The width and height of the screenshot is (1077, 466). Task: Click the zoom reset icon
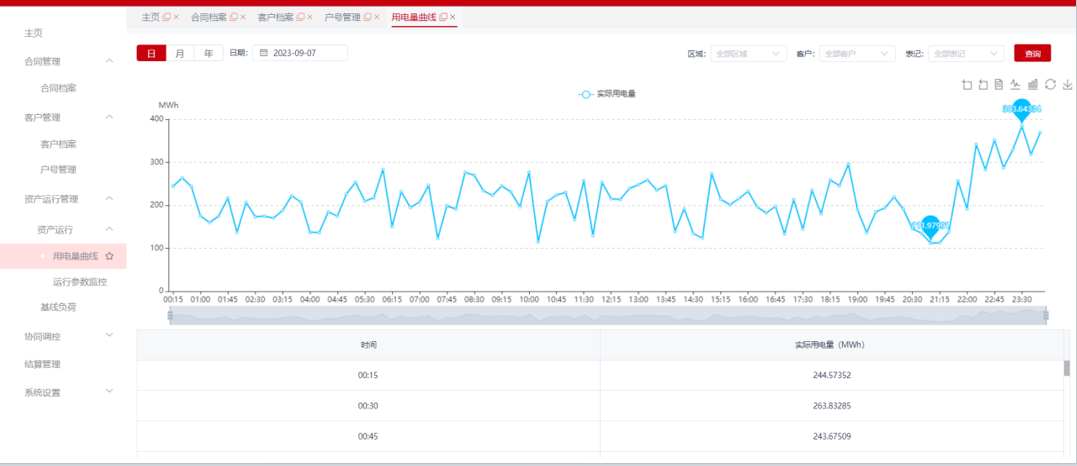pos(983,85)
